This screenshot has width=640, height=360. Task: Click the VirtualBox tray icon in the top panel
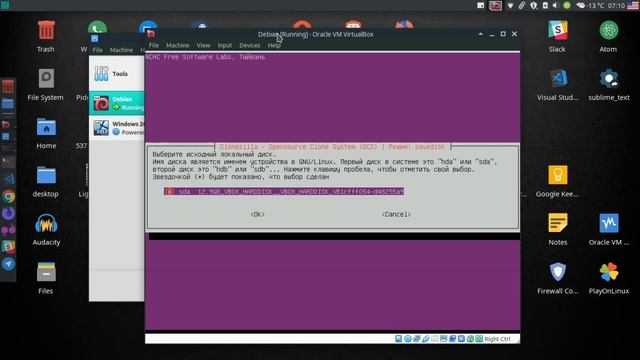click(x=496, y=5)
